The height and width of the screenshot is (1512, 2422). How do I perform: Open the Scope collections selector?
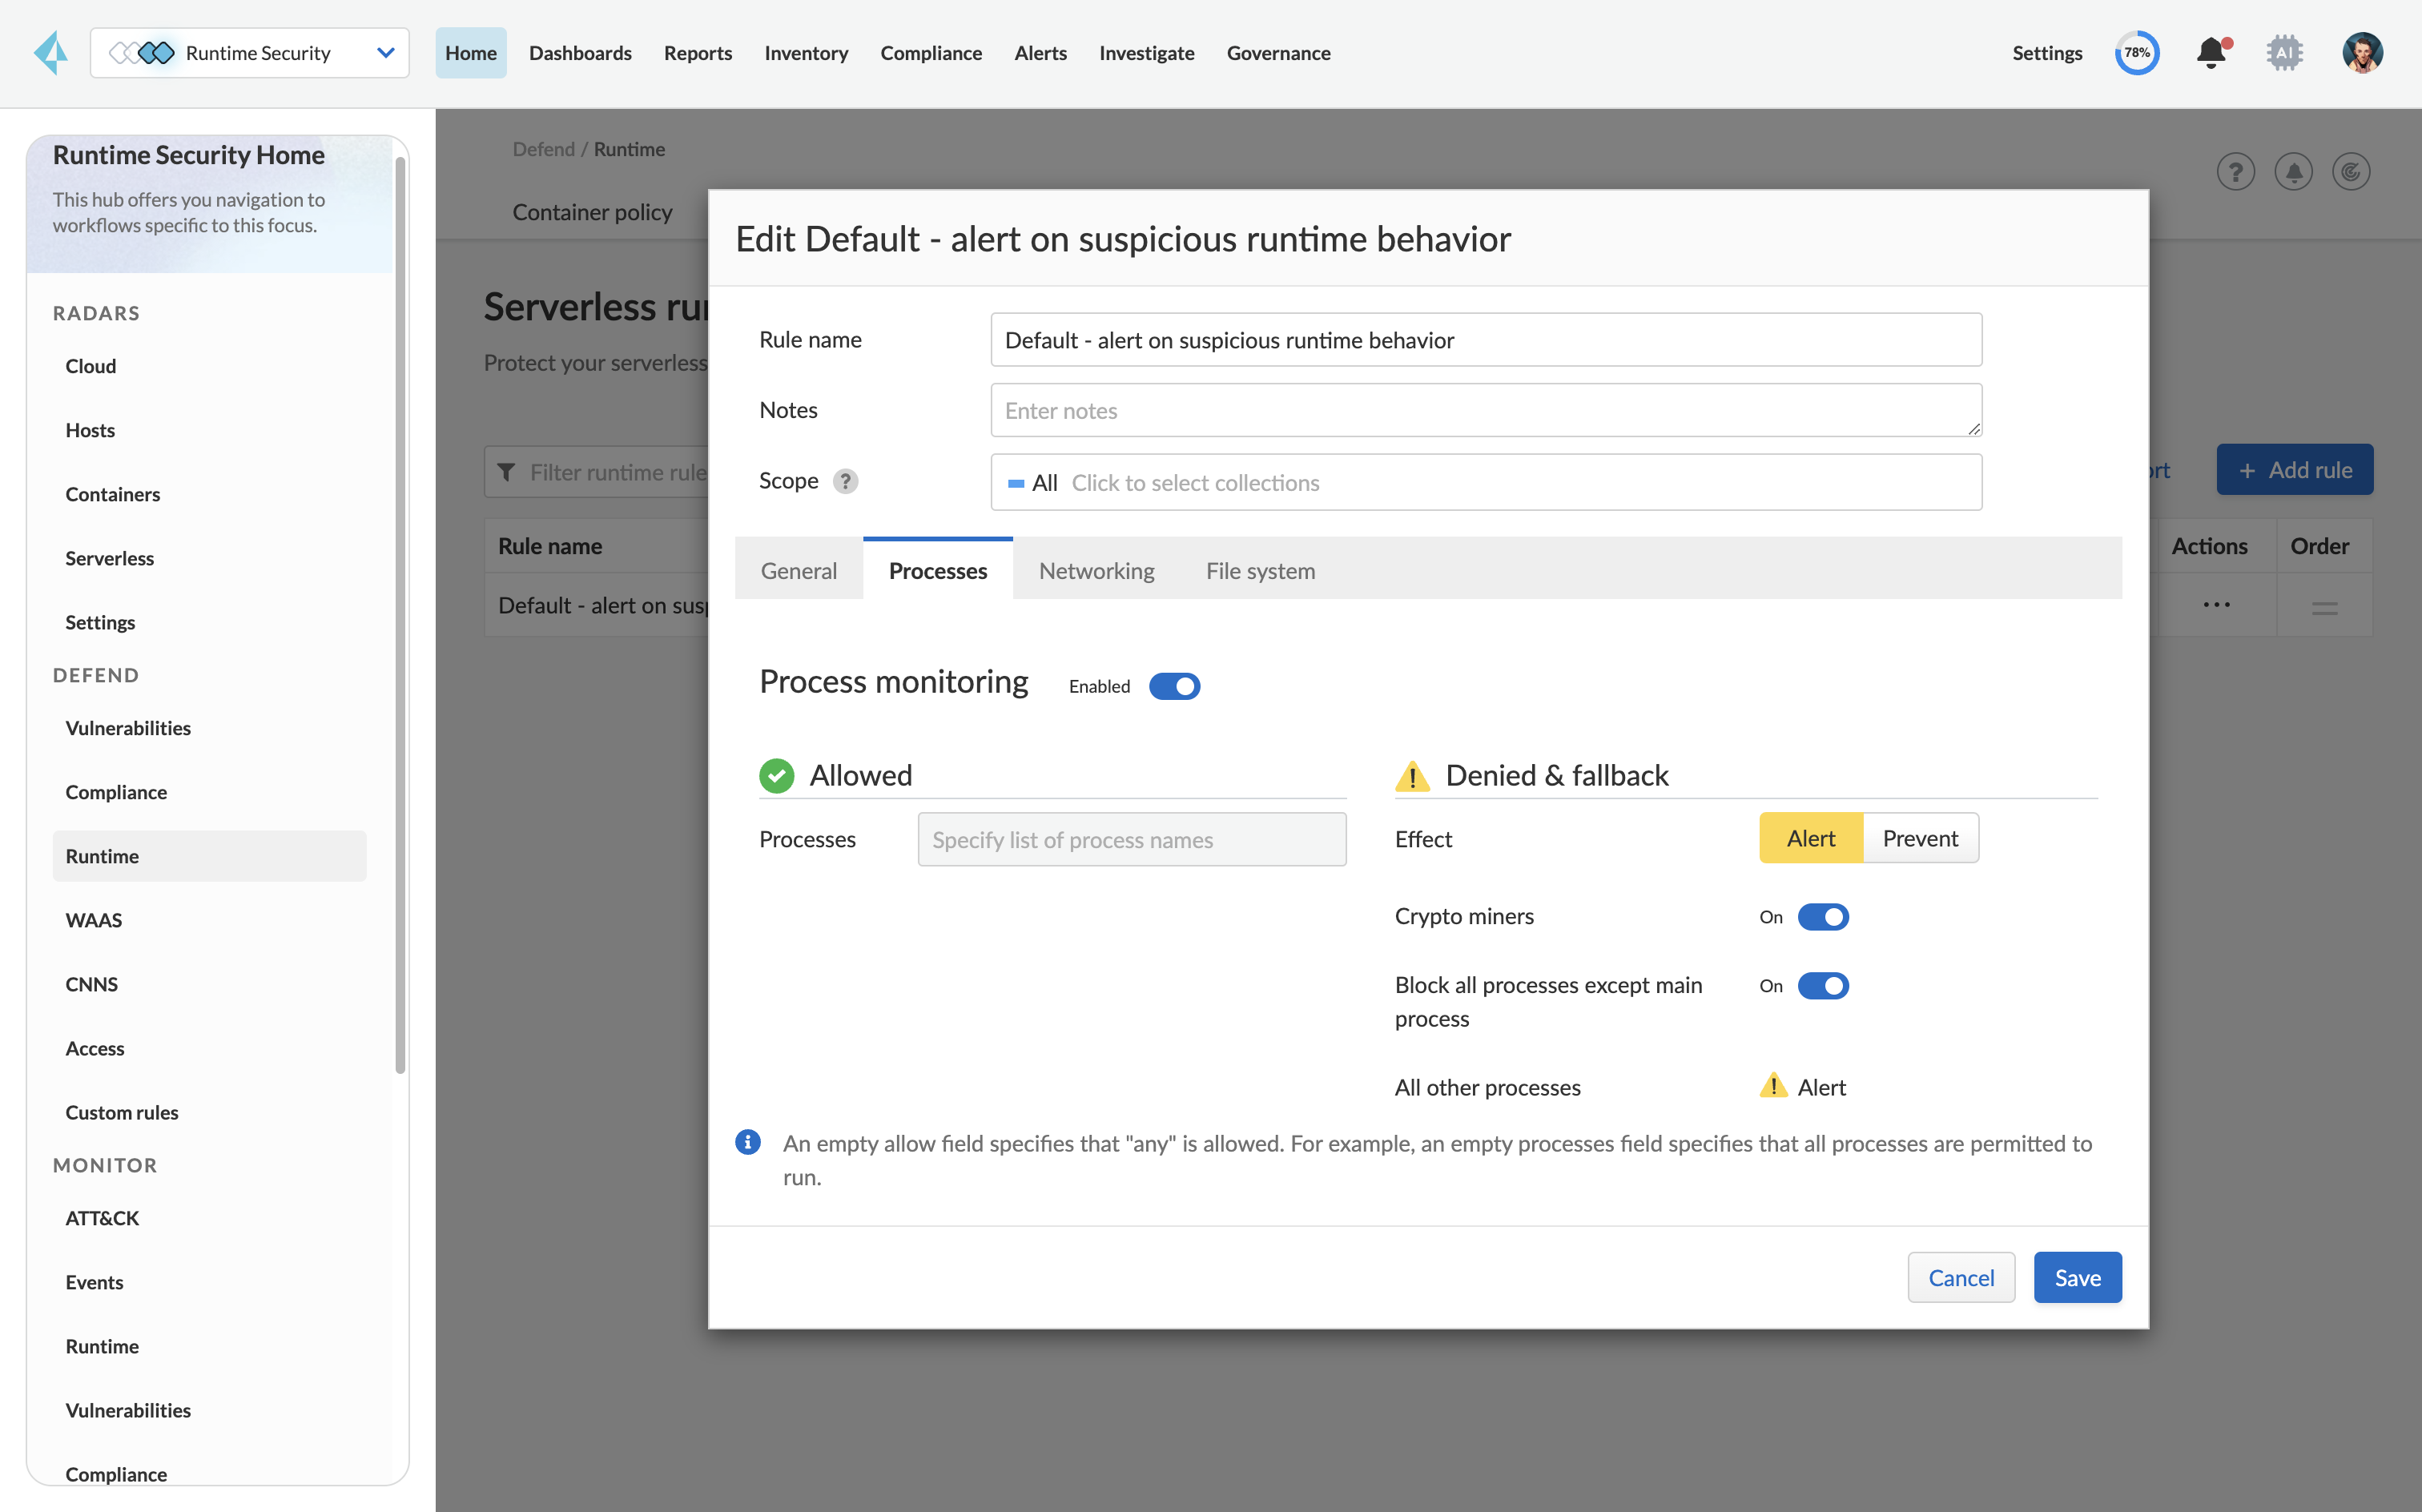click(1485, 483)
